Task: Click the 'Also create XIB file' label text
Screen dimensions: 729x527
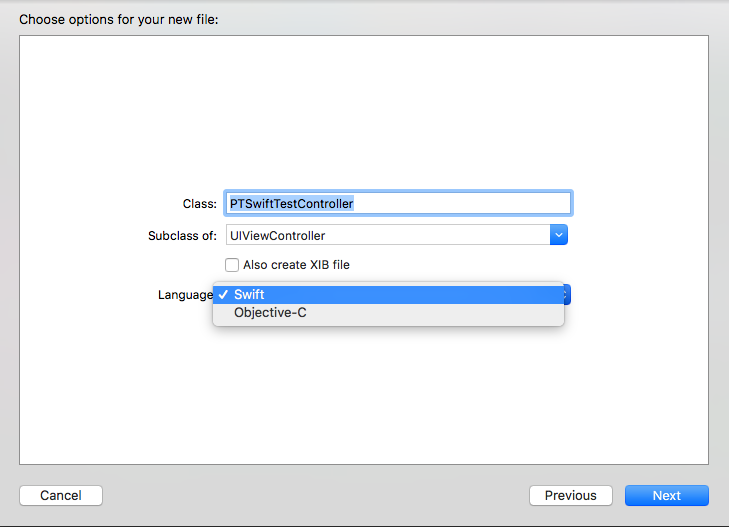Action: point(296,265)
